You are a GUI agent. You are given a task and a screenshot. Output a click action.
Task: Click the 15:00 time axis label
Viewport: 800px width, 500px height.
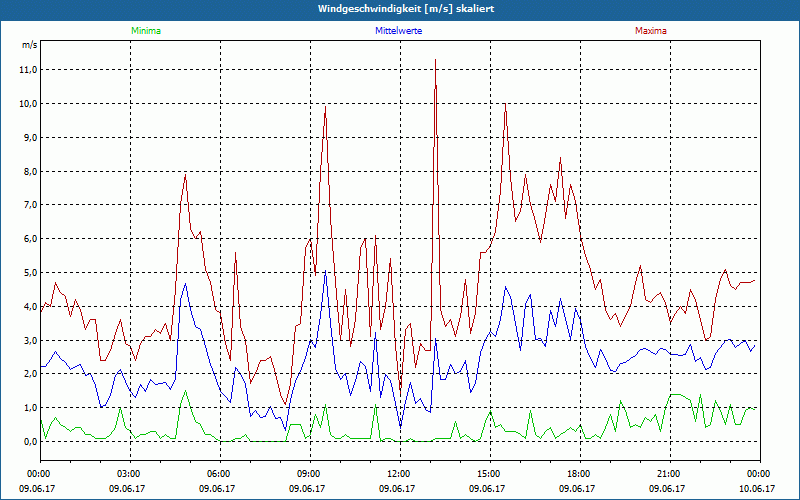[x=490, y=474]
